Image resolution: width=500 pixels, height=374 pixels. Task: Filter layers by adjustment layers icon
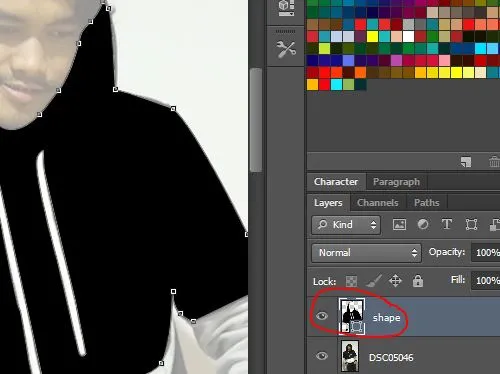tap(423, 224)
